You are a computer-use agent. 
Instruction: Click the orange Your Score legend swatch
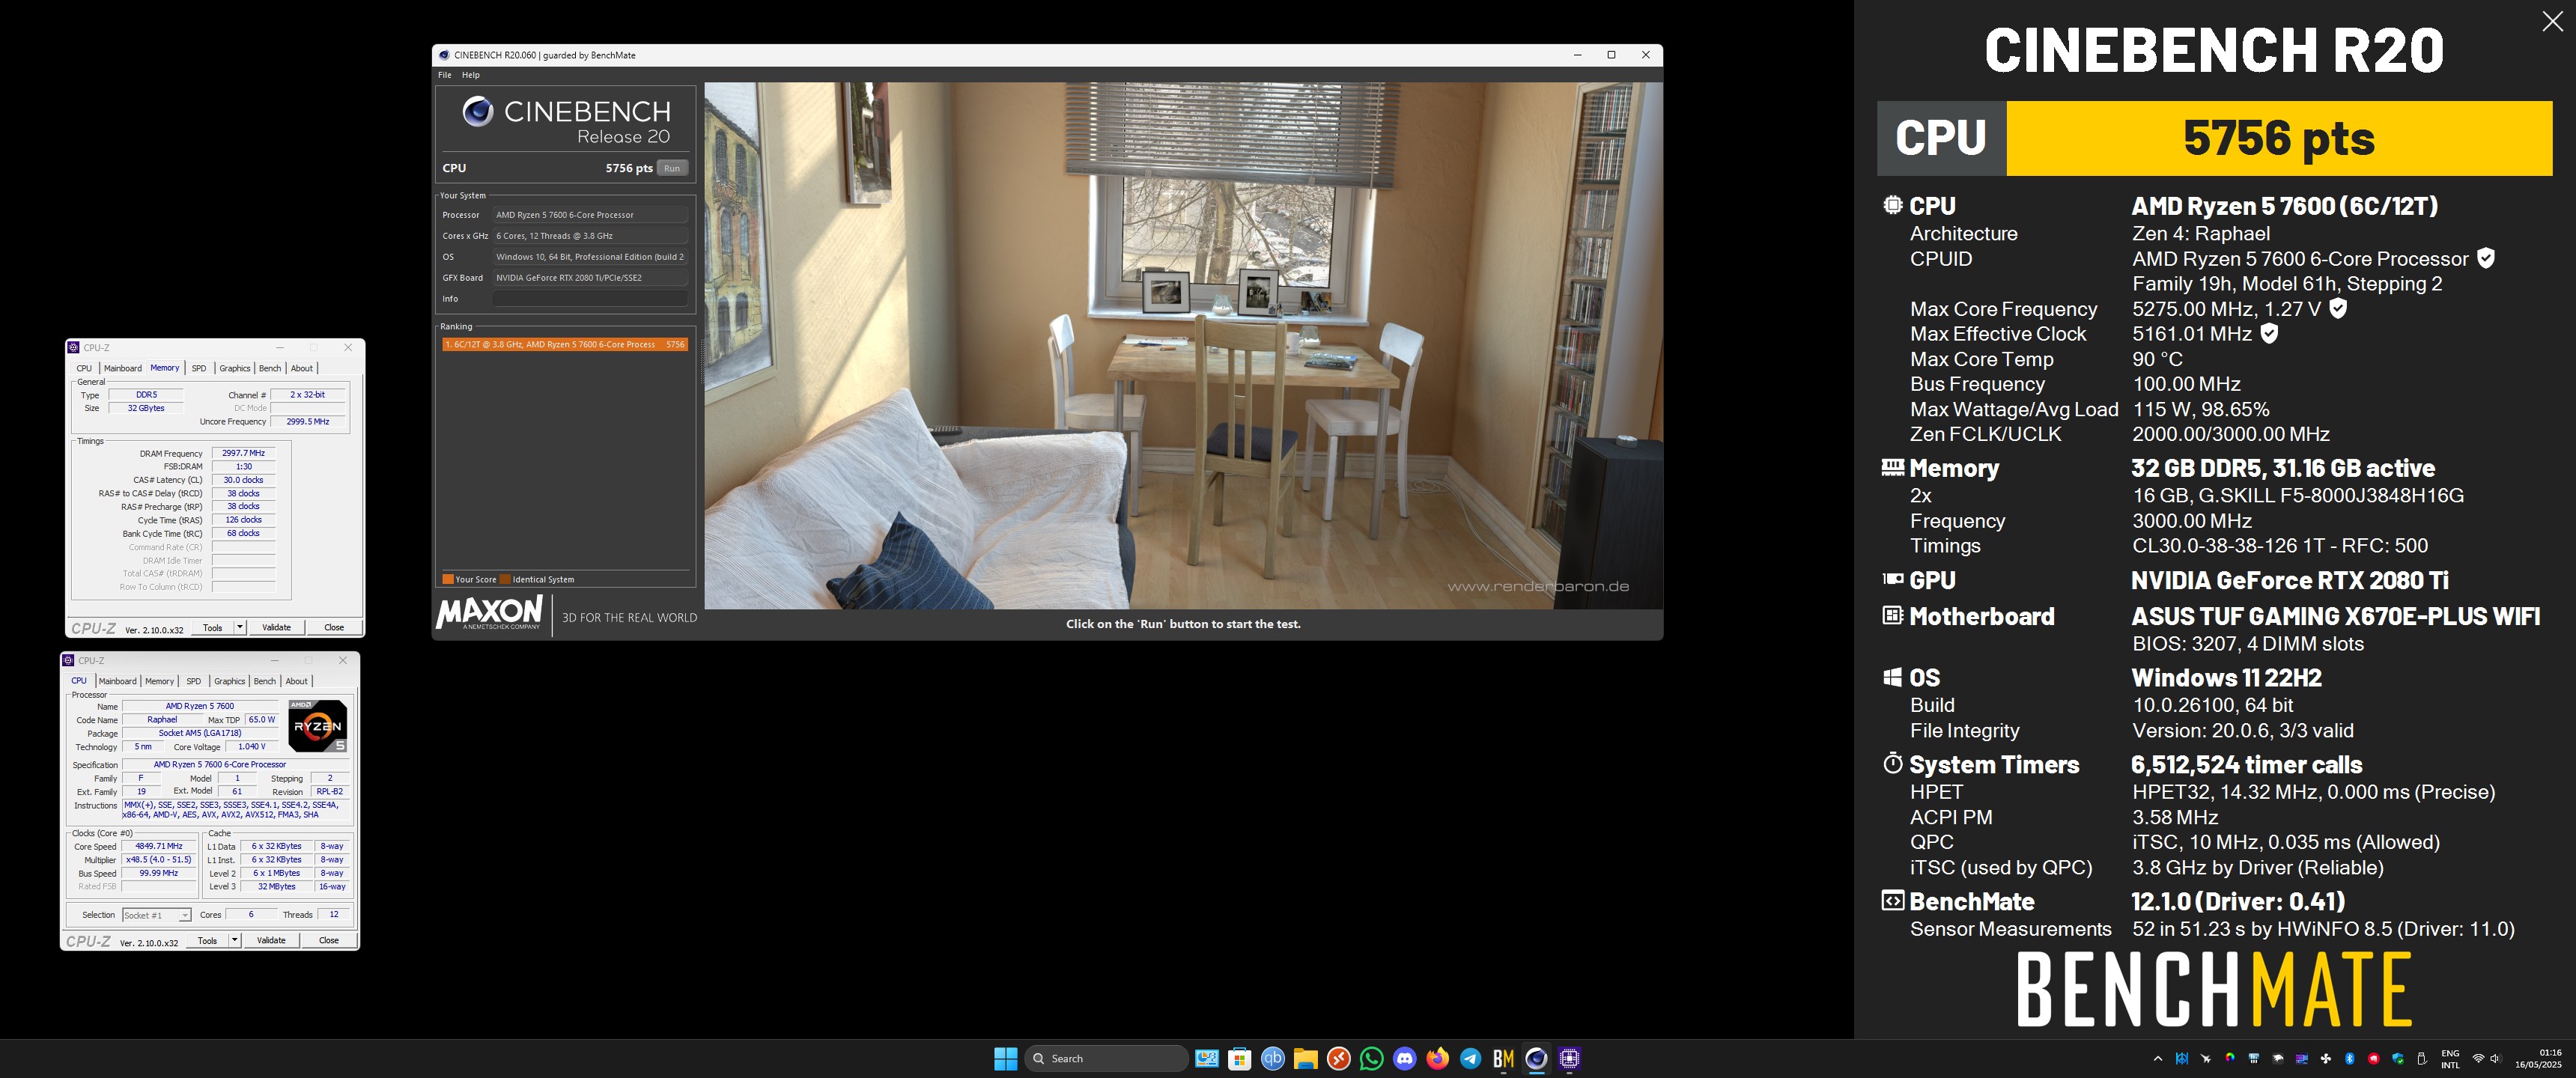click(x=448, y=579)
